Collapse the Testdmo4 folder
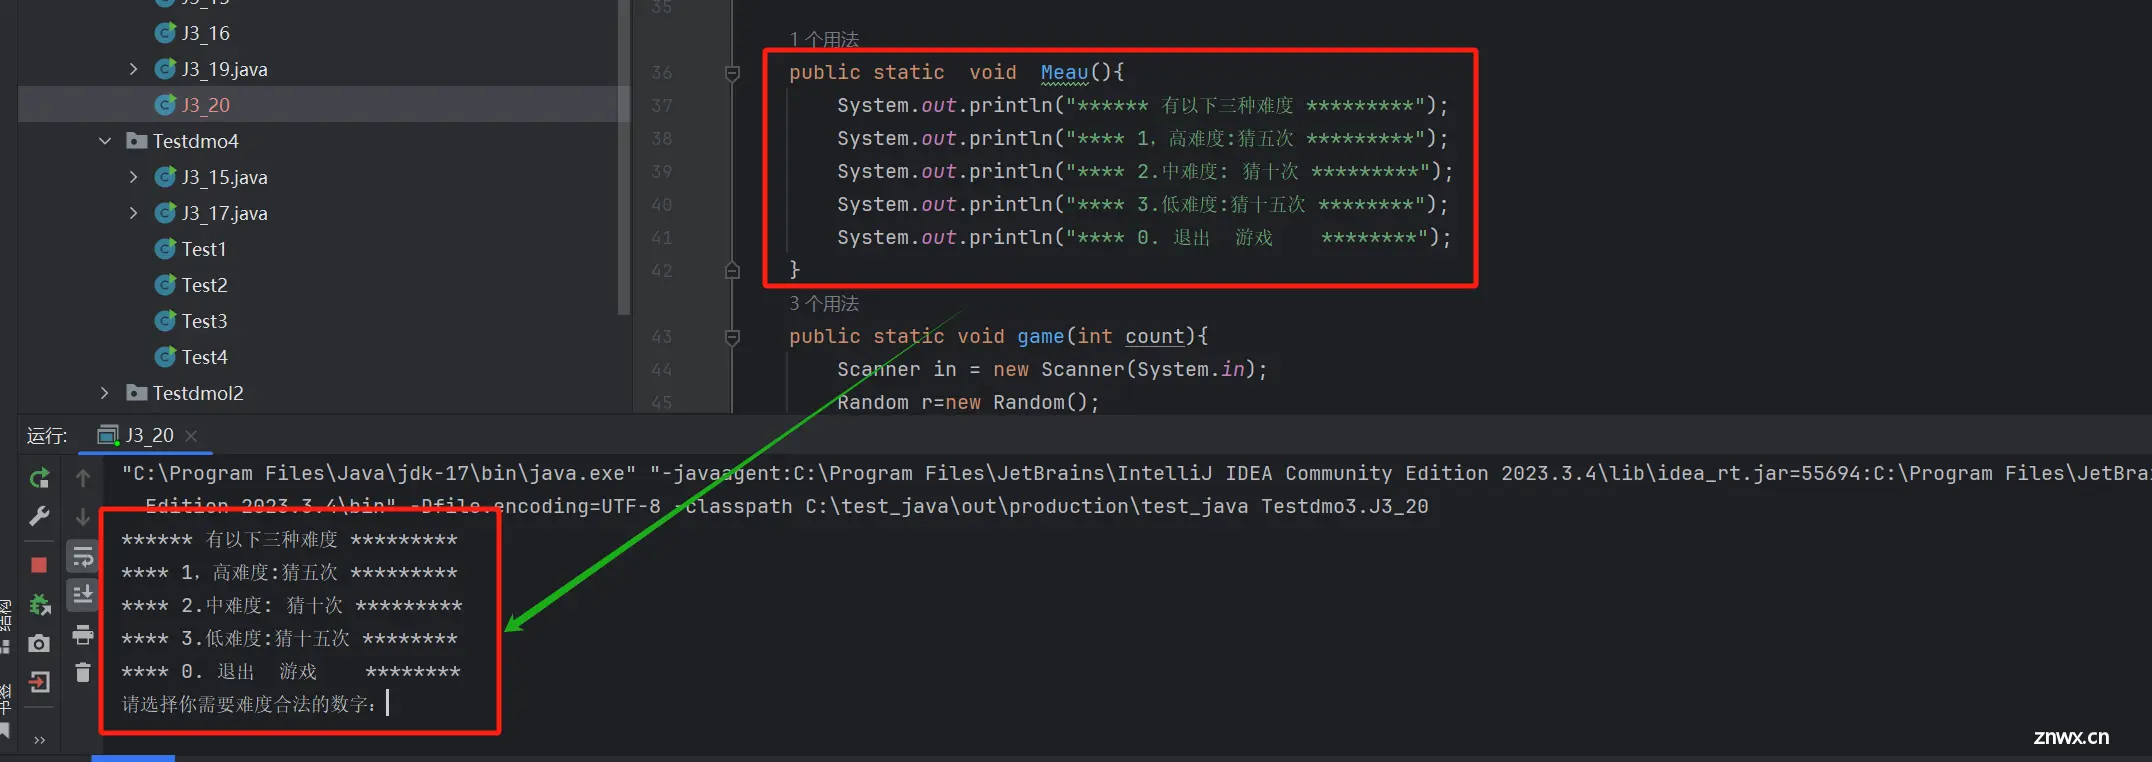Screen dimensions: 2152x762 tap(105, 141)
